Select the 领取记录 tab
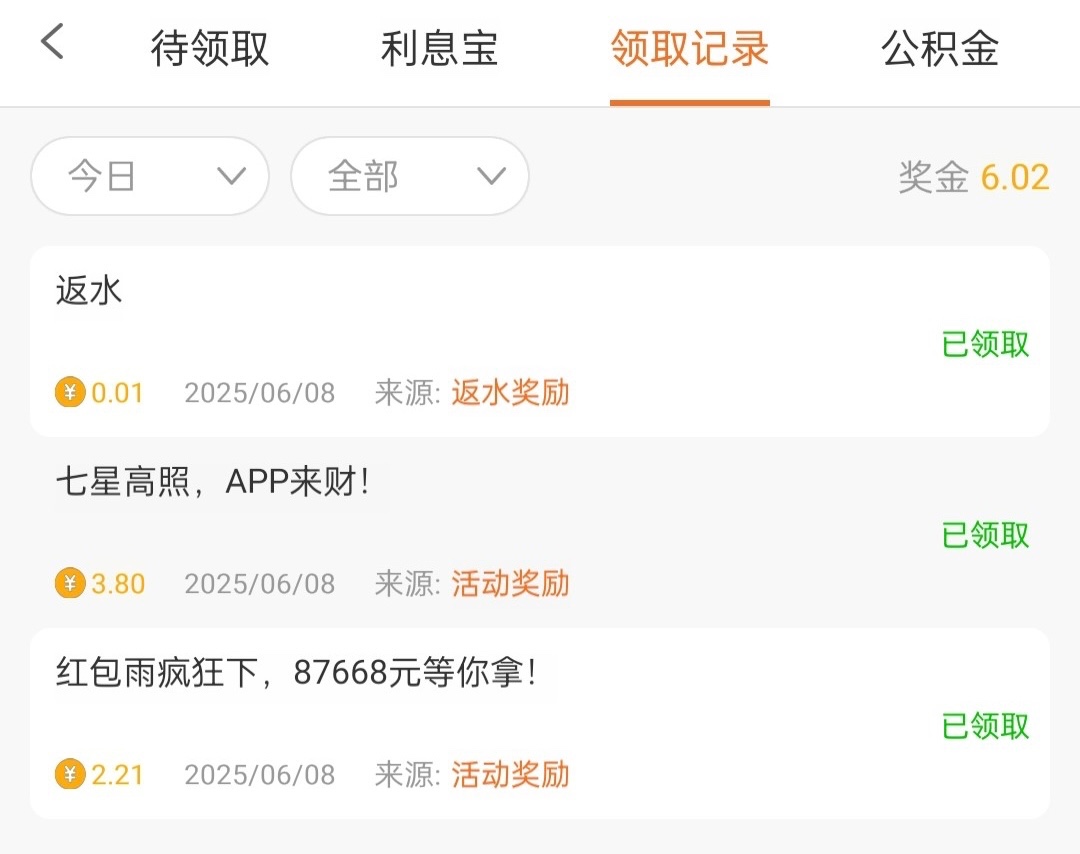 (689, 49)
